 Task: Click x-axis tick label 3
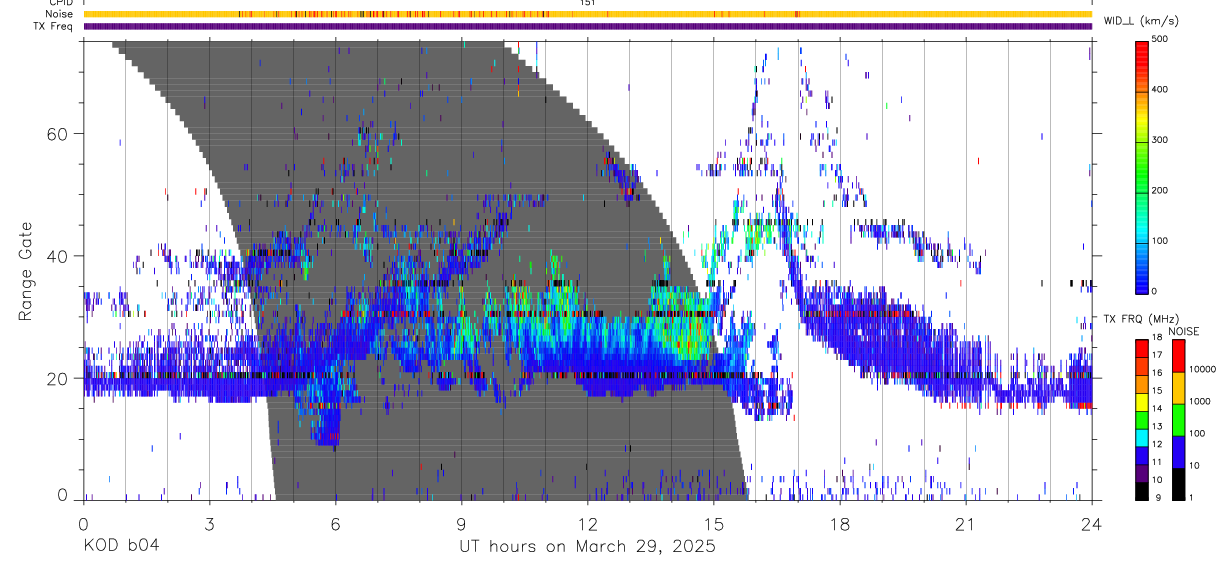209,524
